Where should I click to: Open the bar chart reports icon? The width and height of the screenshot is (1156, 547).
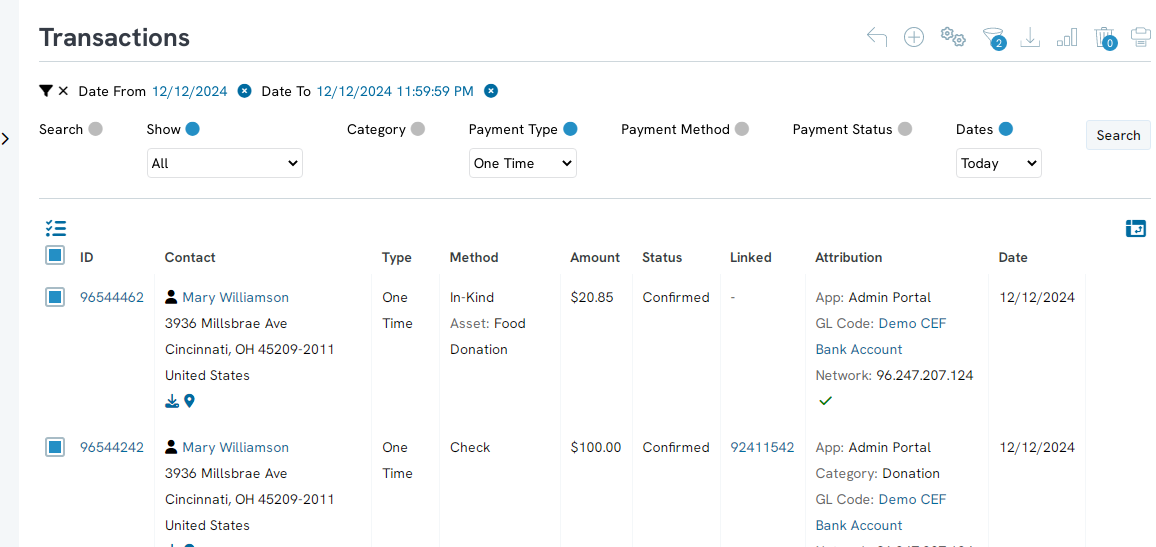pos(1067,38)
